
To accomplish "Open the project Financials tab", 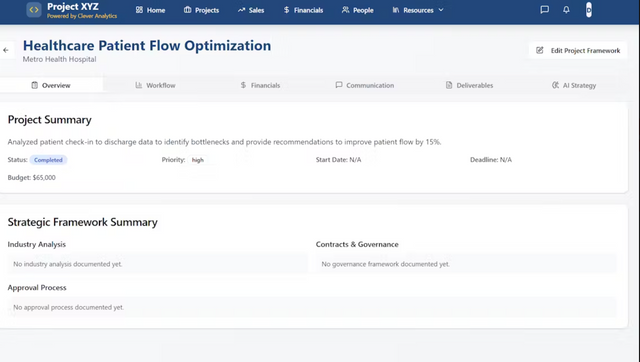I will [260, 85].
